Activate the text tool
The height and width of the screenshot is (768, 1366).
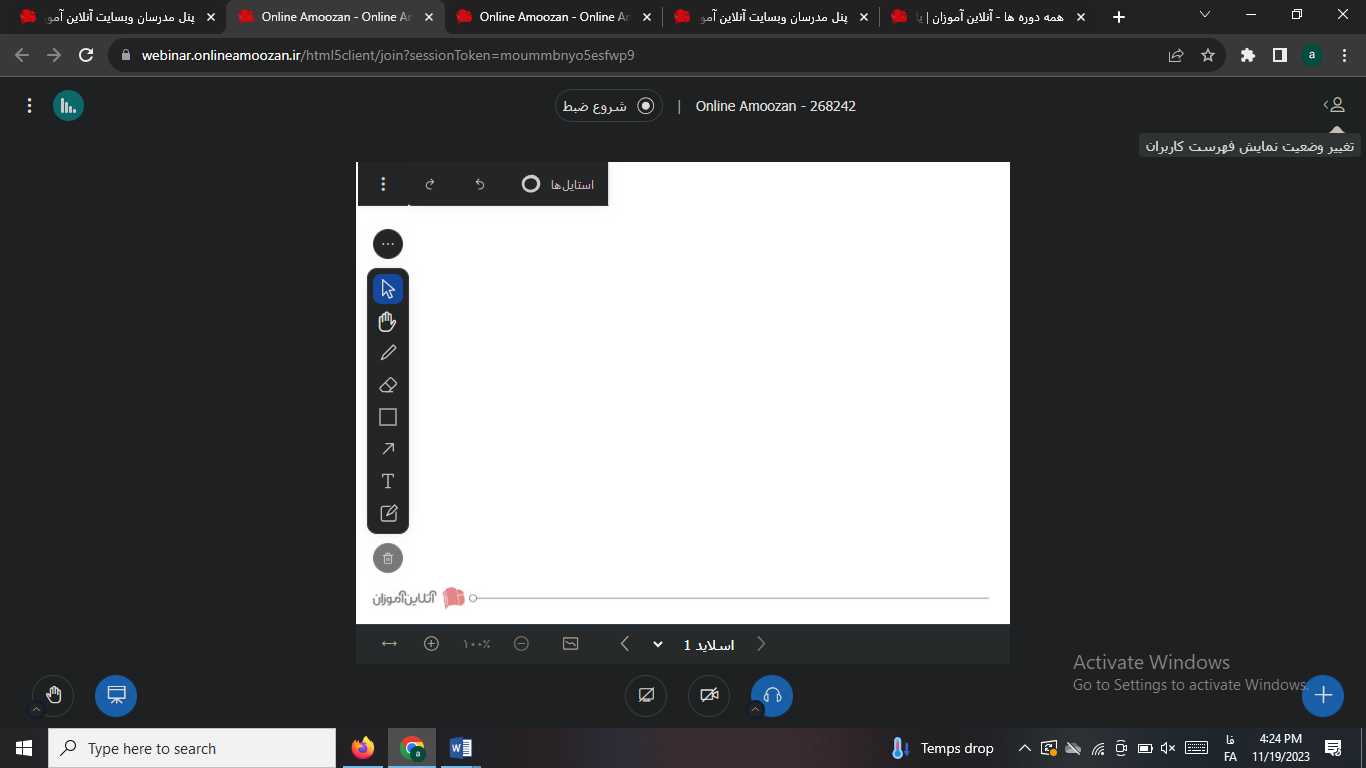coord(388,481)
